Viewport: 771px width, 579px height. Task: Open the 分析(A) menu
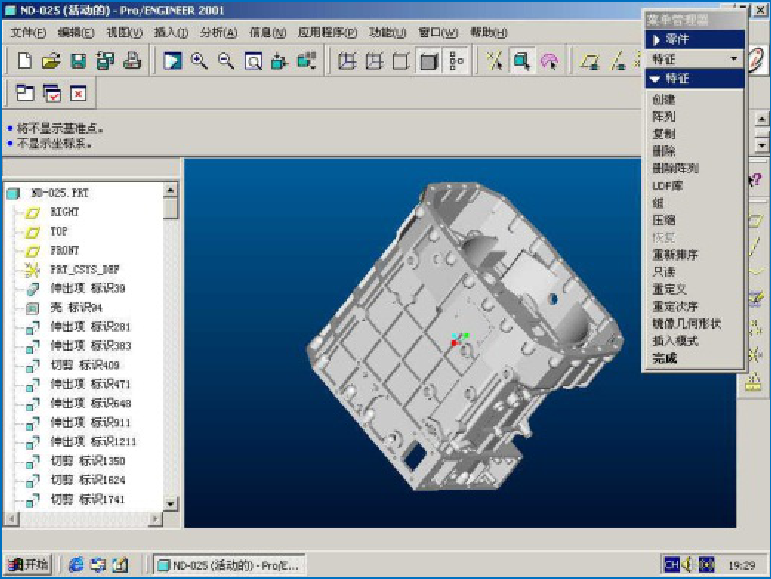(x=218, y=33)
